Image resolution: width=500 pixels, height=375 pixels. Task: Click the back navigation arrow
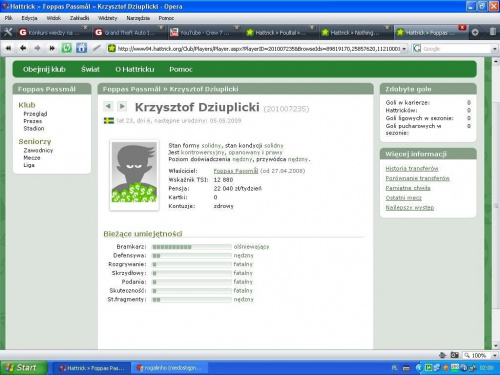click(23, 48)
